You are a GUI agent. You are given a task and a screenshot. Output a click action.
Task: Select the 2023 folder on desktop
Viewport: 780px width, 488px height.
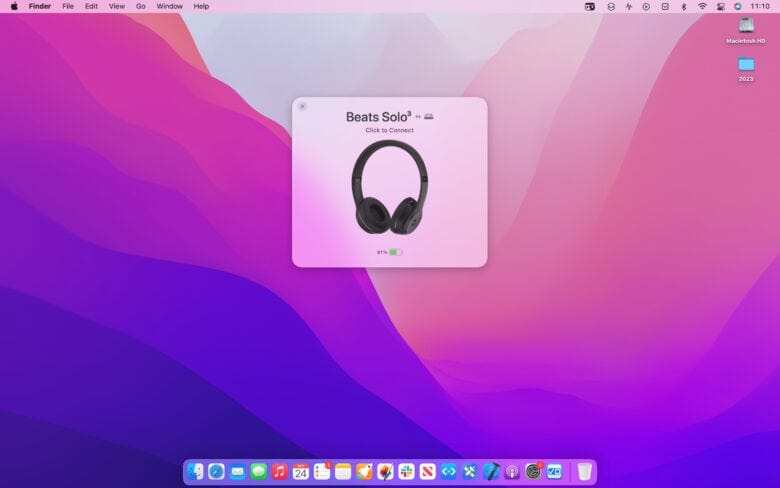click(746, 65)
